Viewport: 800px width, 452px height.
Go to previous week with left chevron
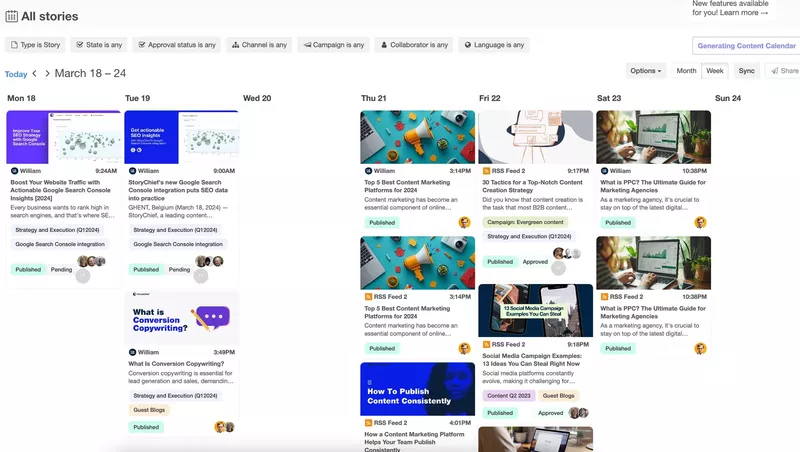click(x=35, y=73)
